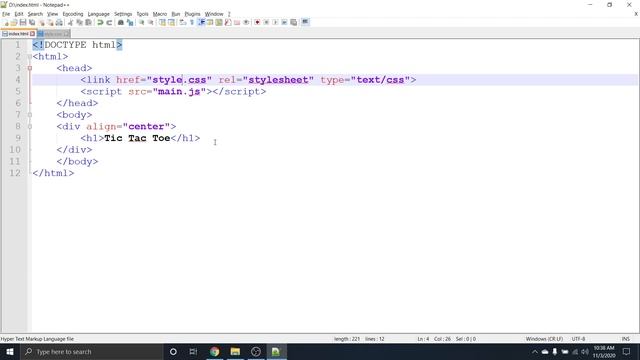The height and width of the screenshot is (360, 640).
Task: Open the View menu
Action: click(x=52, y=14)
